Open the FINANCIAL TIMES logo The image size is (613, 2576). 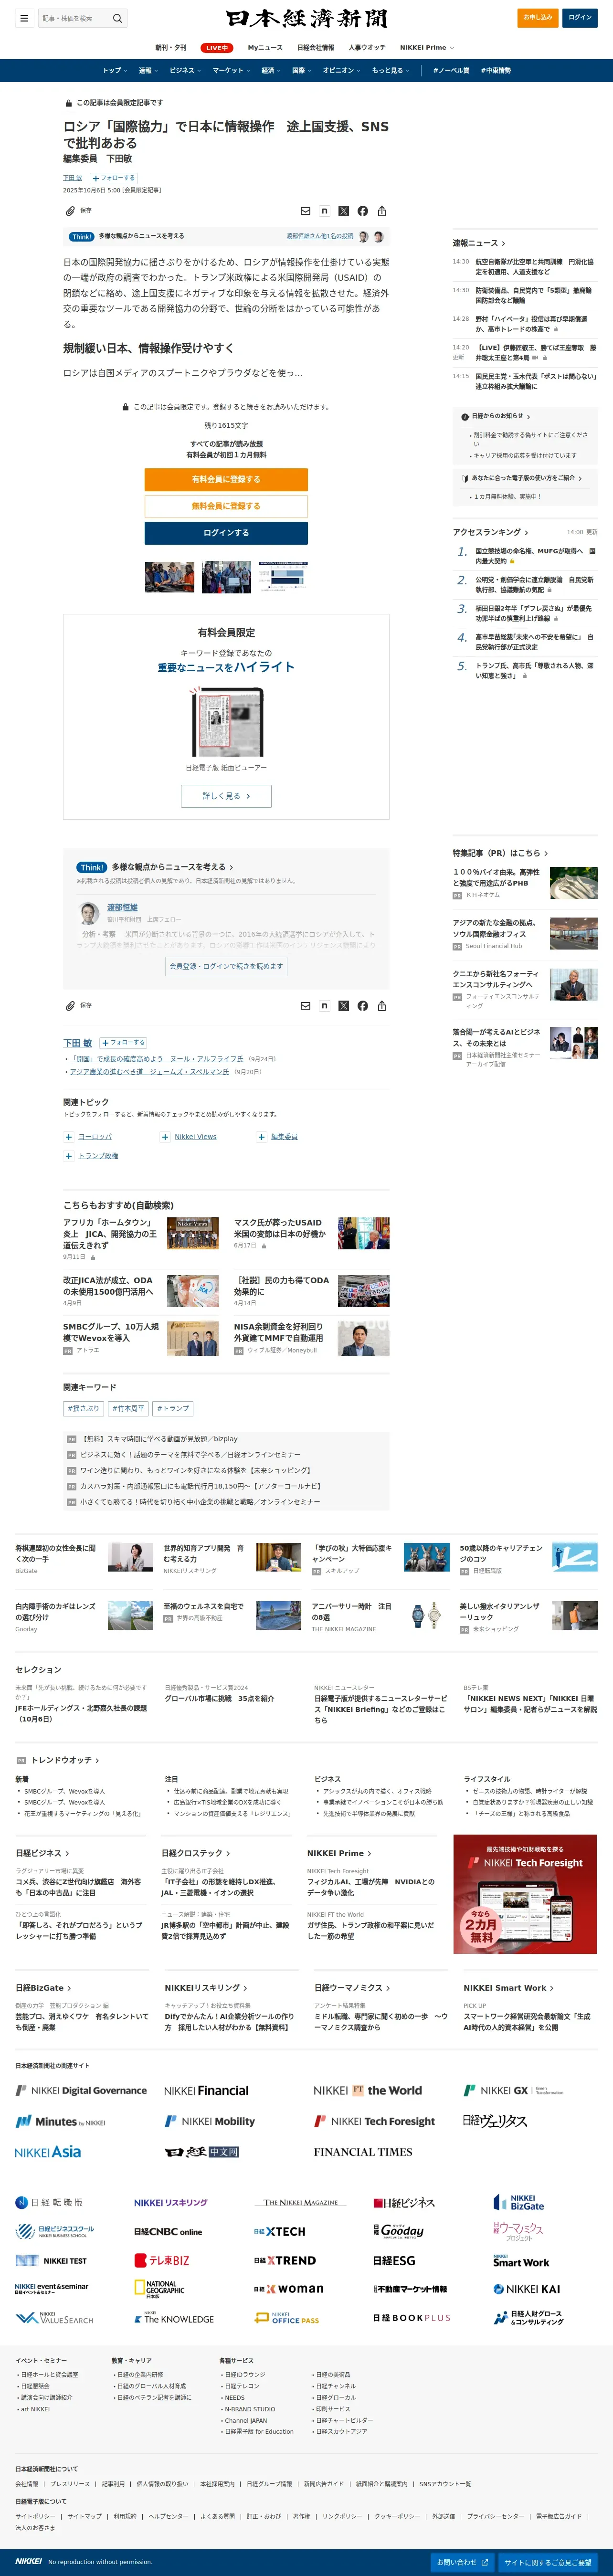363,2151
